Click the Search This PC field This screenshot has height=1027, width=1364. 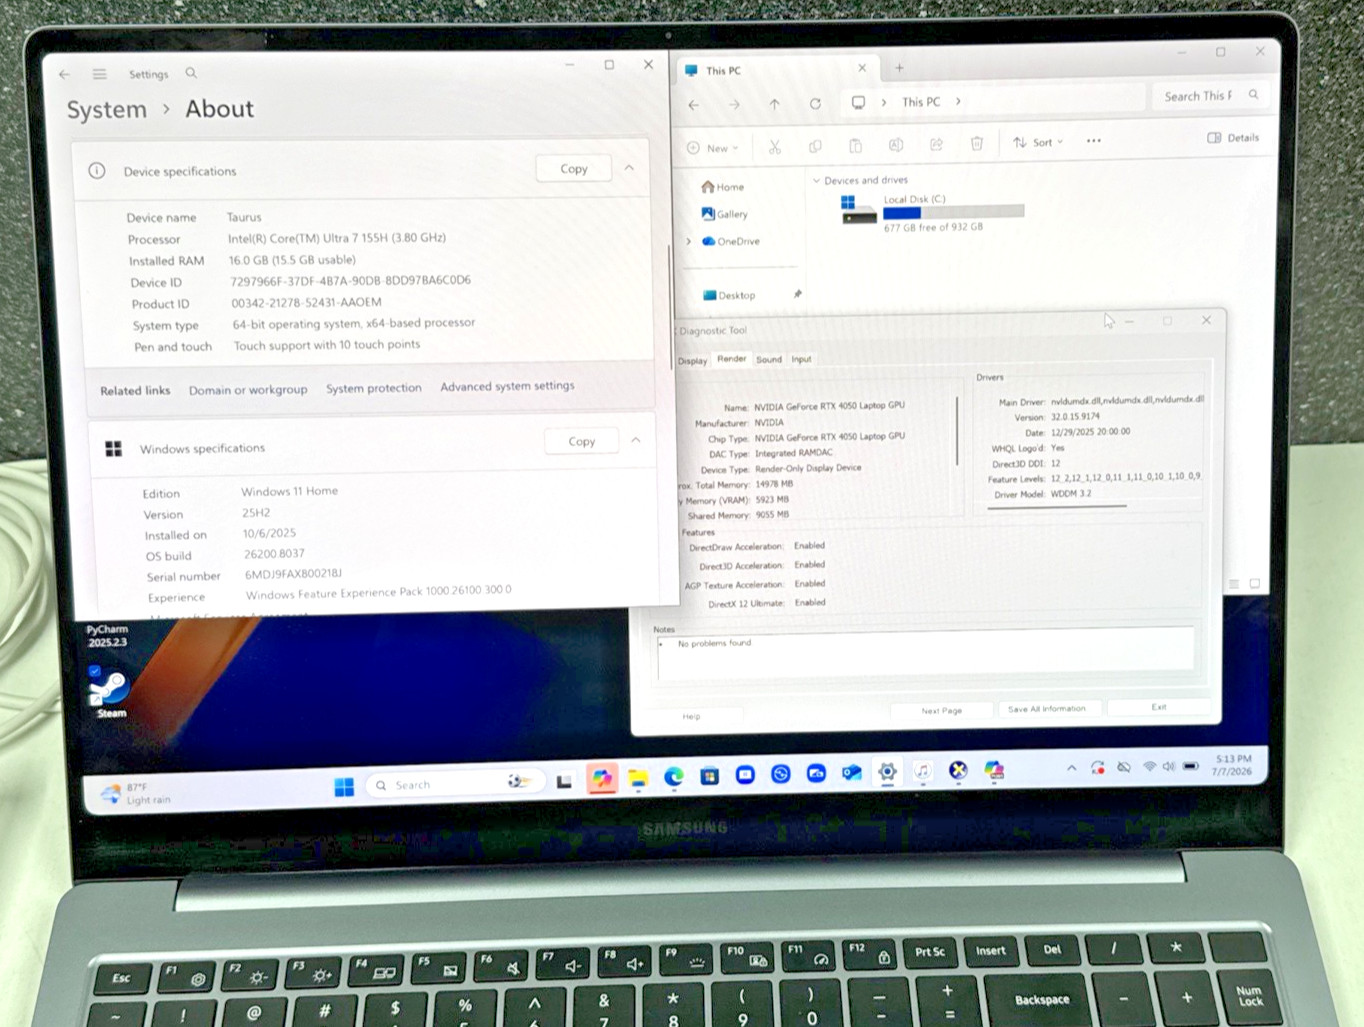tap(1209, 96)
